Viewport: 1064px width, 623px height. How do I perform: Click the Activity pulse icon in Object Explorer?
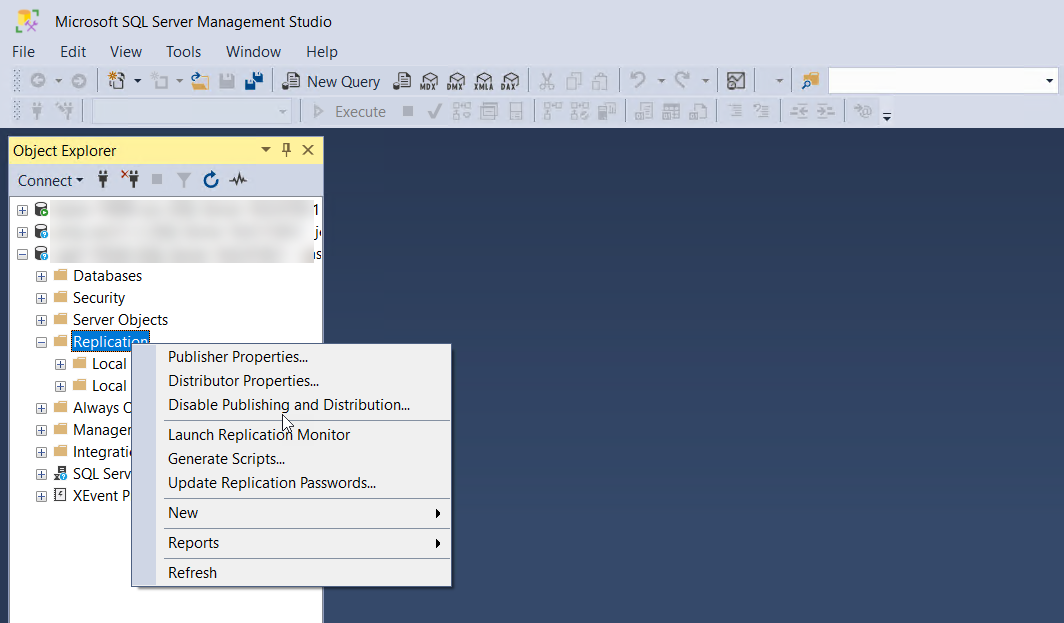click(238, 180)
